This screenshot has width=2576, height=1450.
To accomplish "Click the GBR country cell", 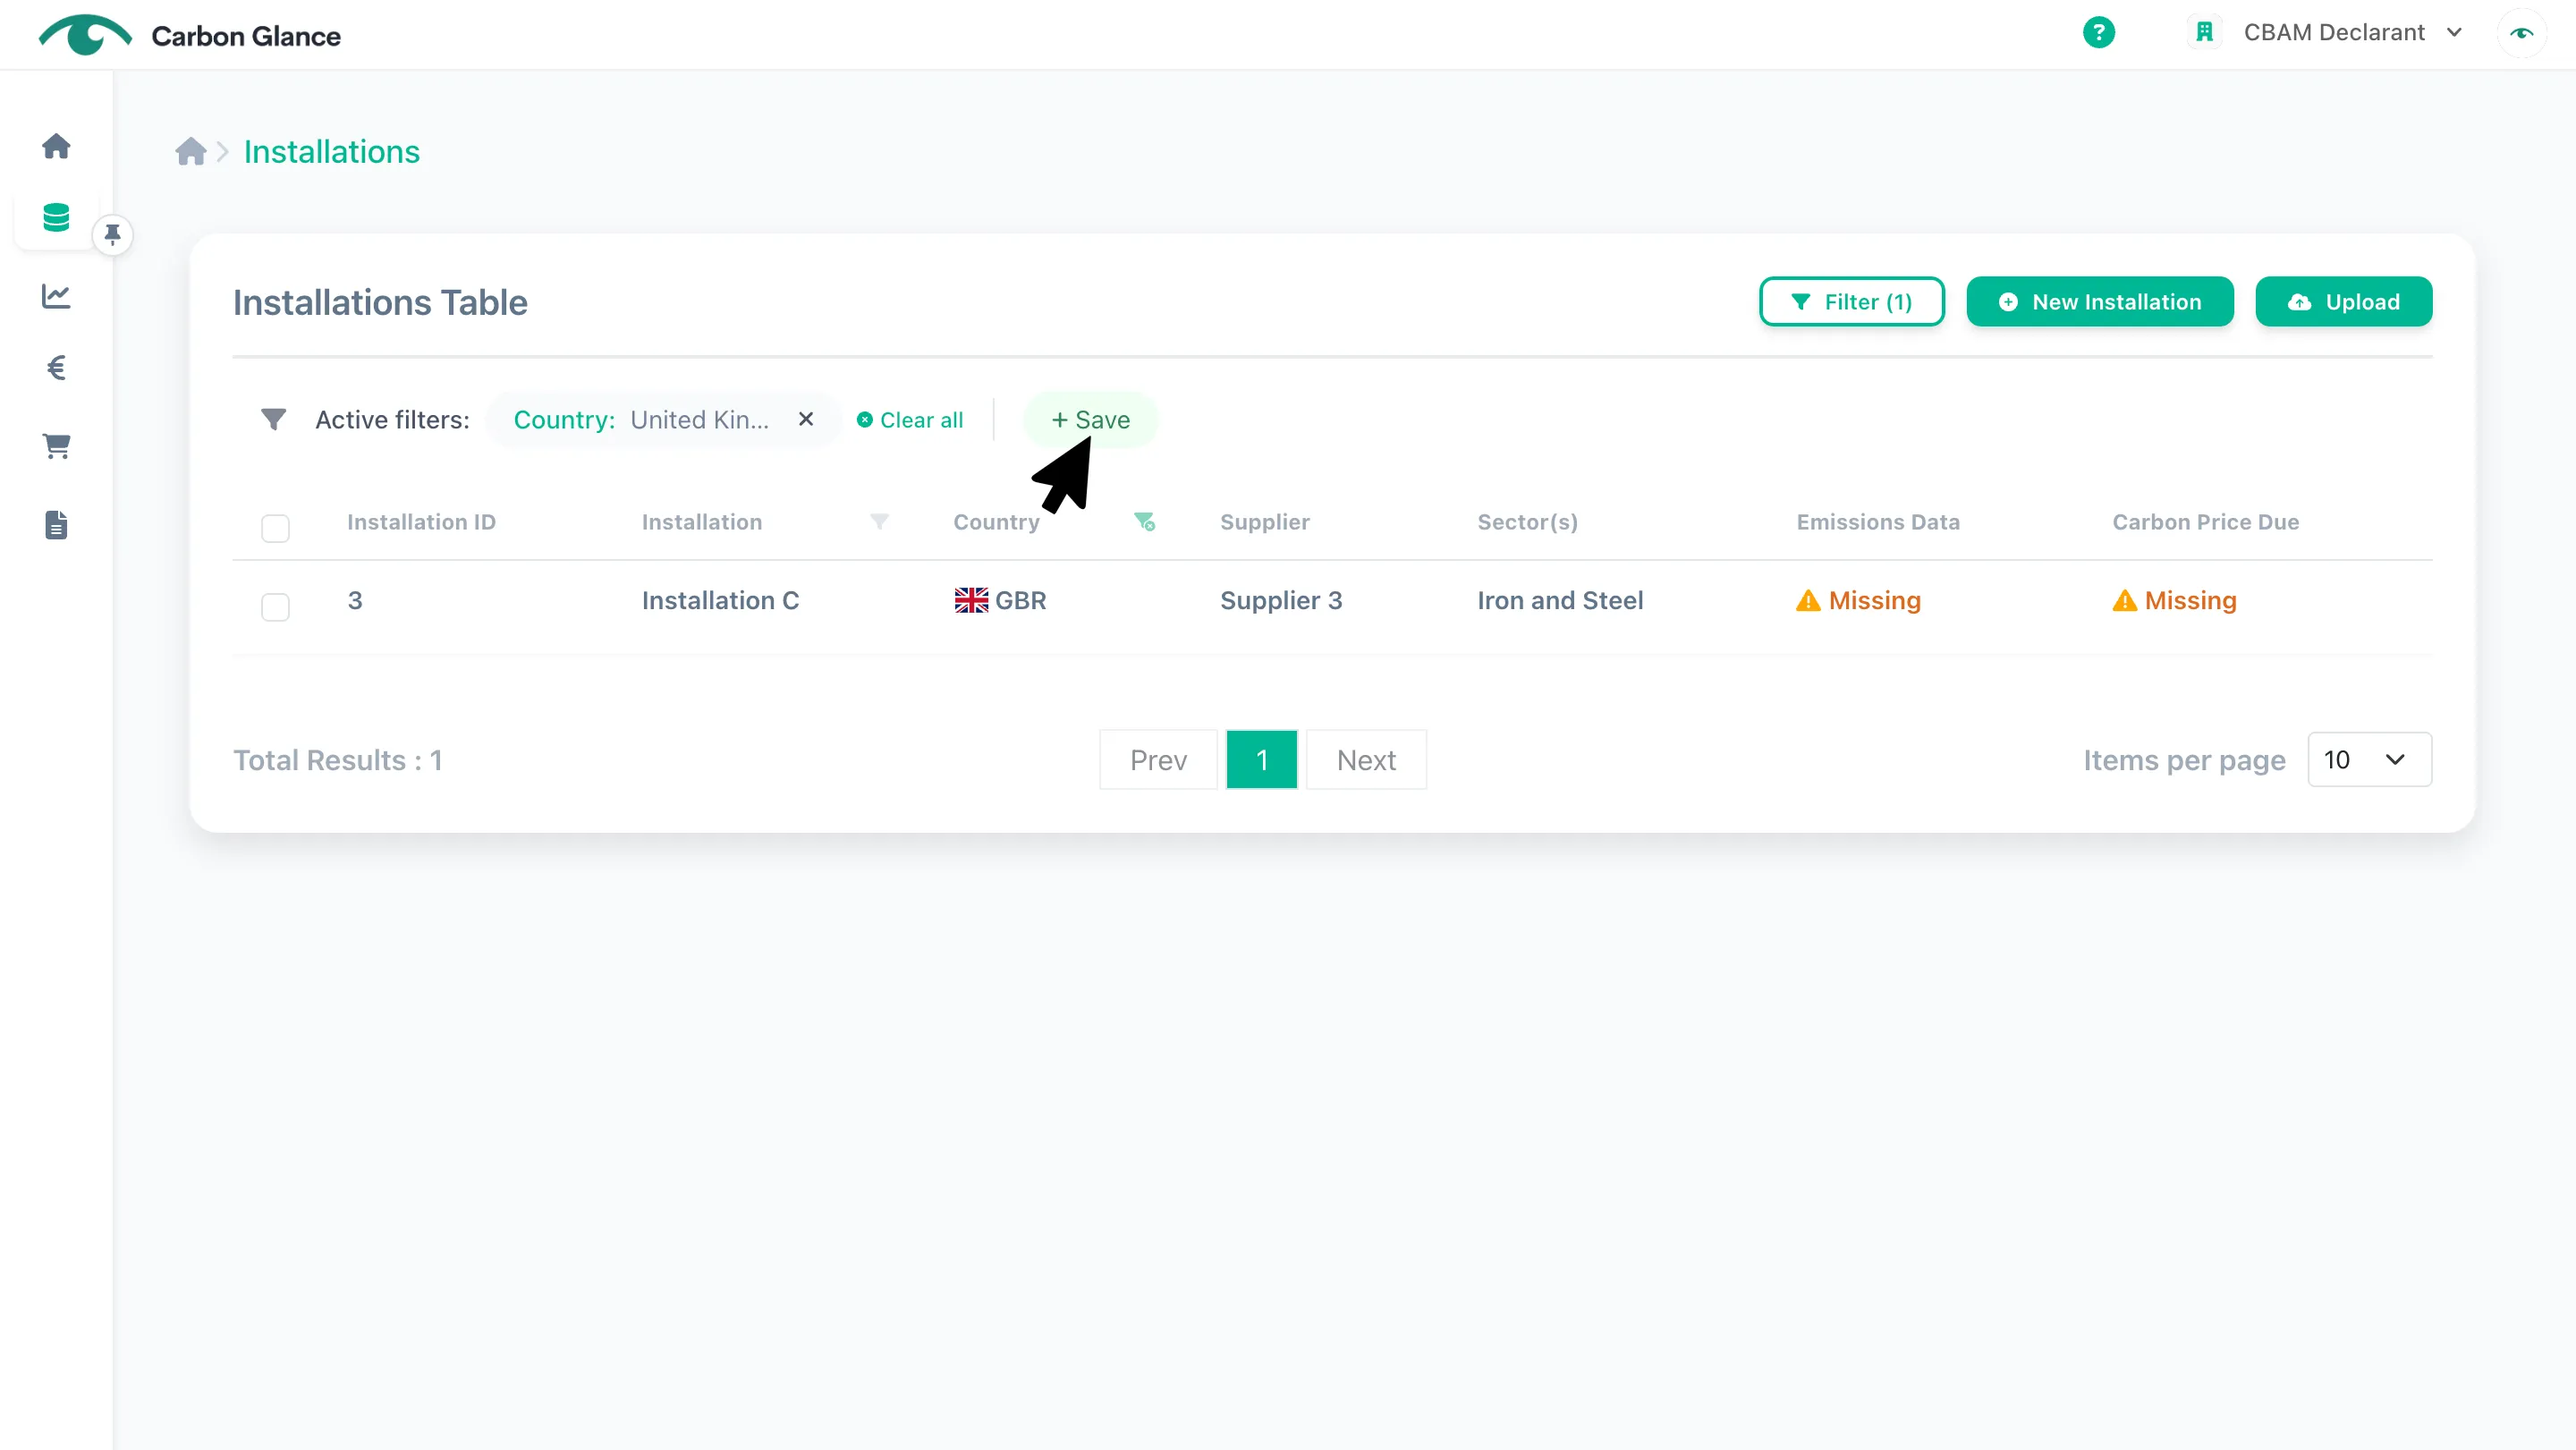I will click(1000, 600).
